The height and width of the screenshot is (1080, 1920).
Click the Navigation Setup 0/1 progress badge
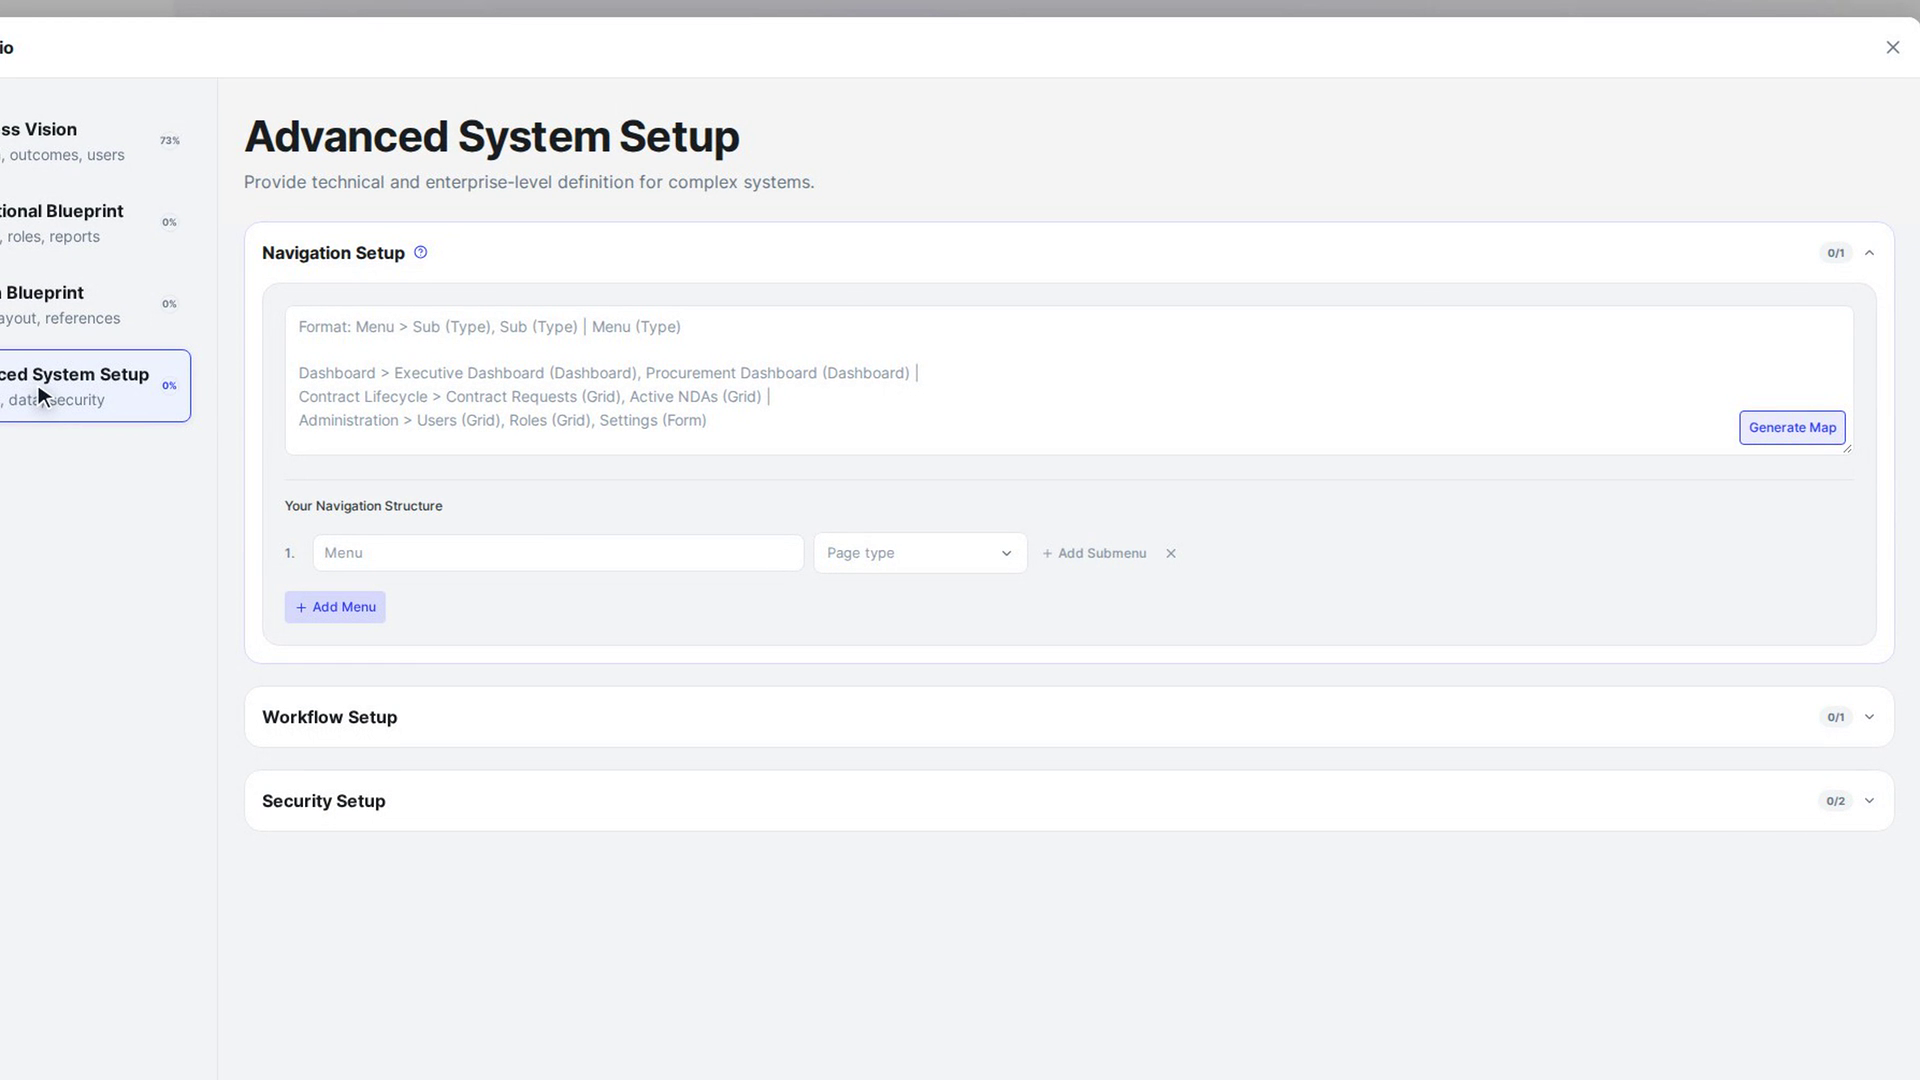1835,253
